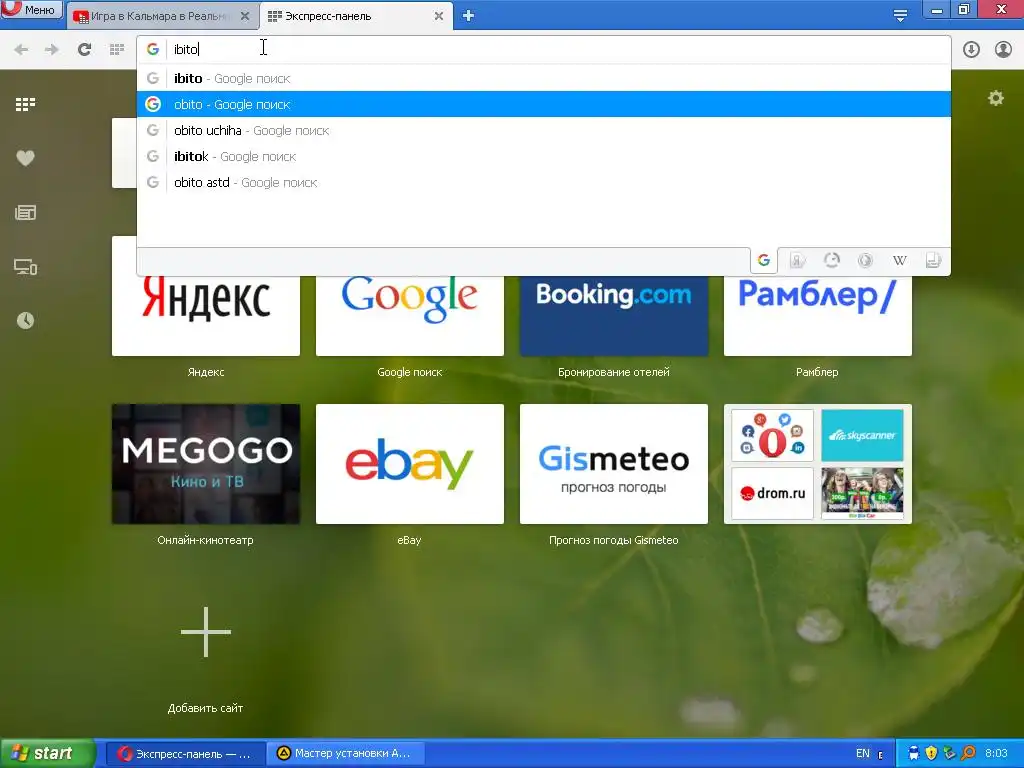This screenshot has width=1024, height=768.
Task: Open synced tabs devices icon in sidebar
Action: point(25,266)
